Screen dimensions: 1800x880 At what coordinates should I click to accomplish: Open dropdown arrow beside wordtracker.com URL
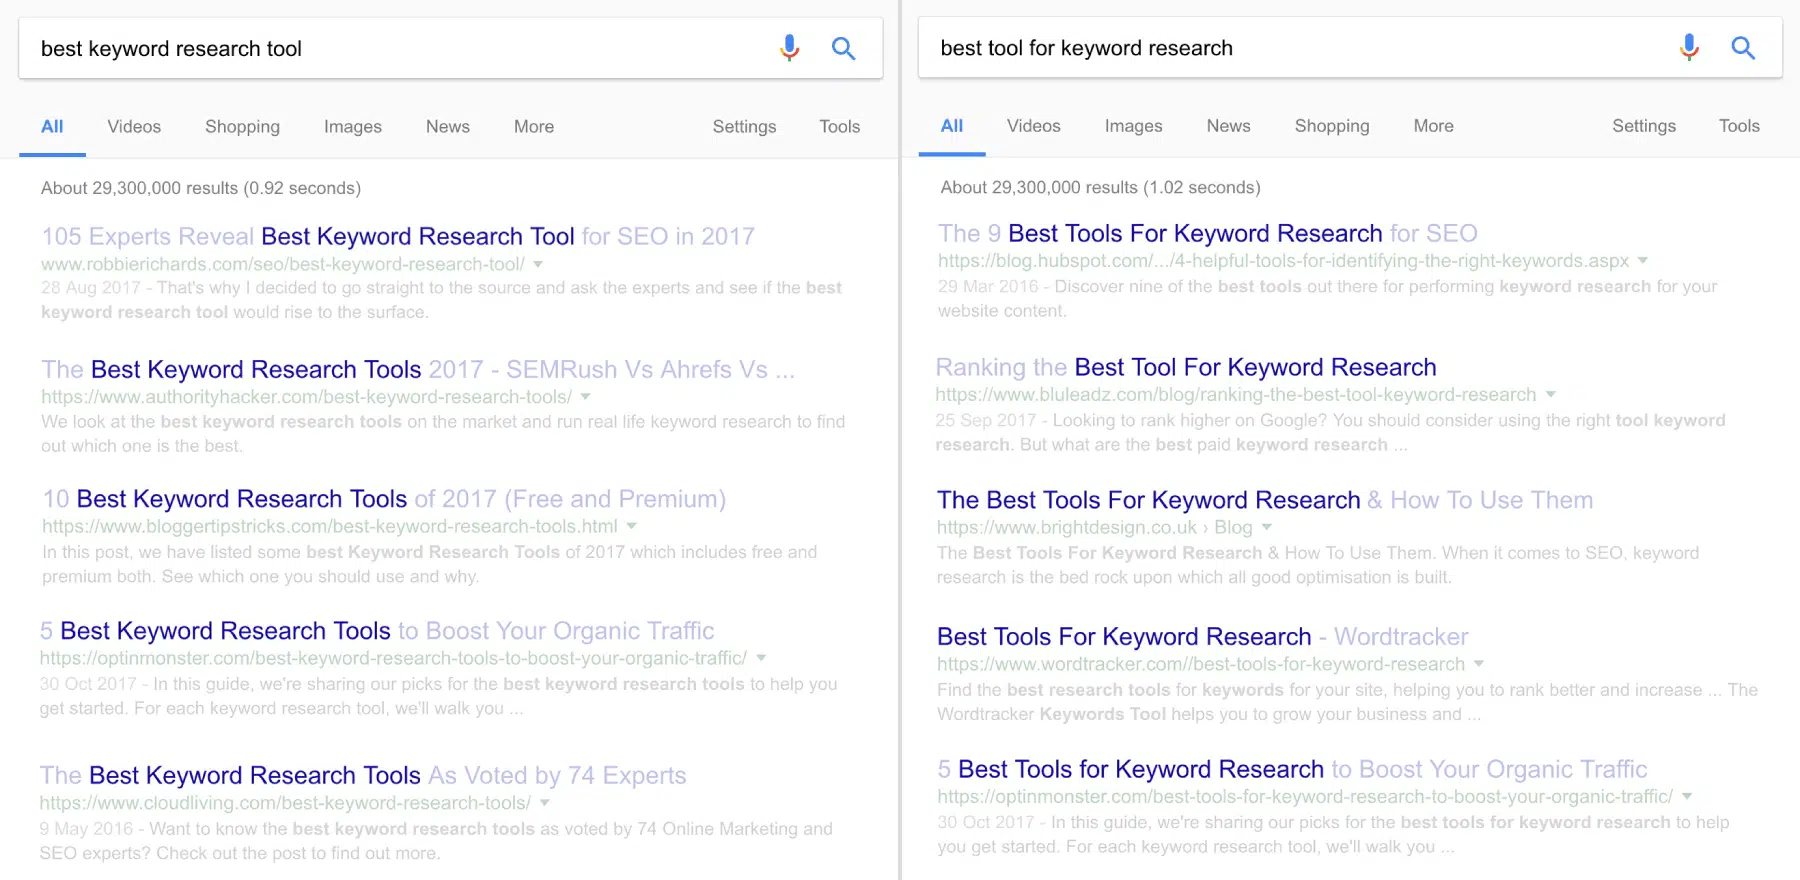click(1479, 664)
